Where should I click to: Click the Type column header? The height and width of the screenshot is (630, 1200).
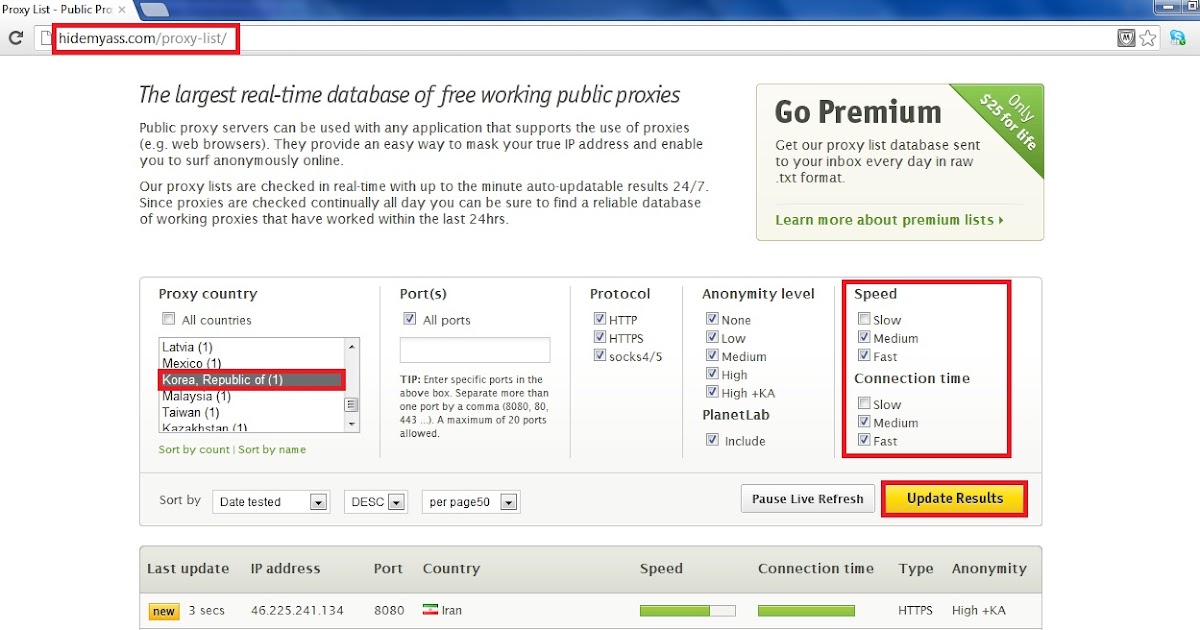coord(916,568)
